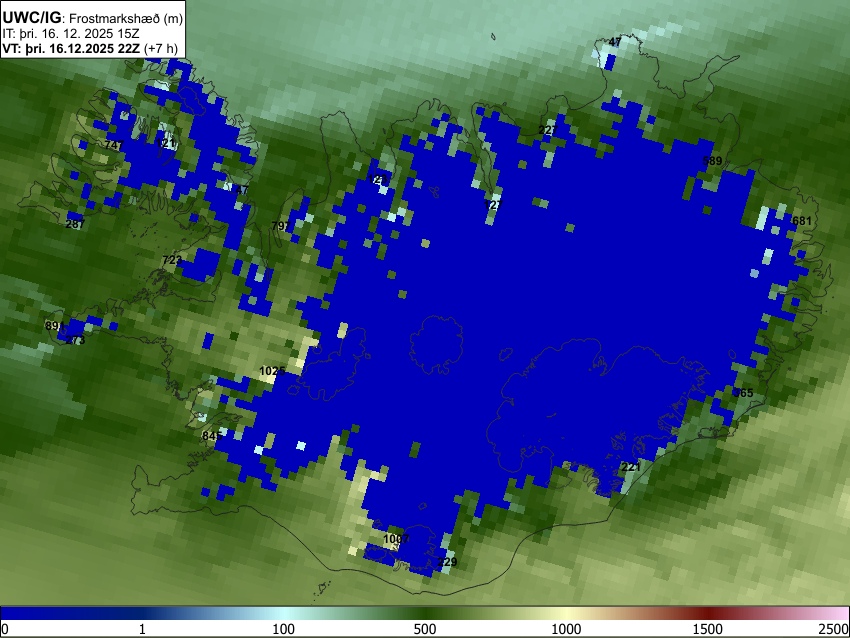Image resolution: width=850 pixels, height=638 pixels.
Task: Click the 891 value label
Action: point(55,326)
